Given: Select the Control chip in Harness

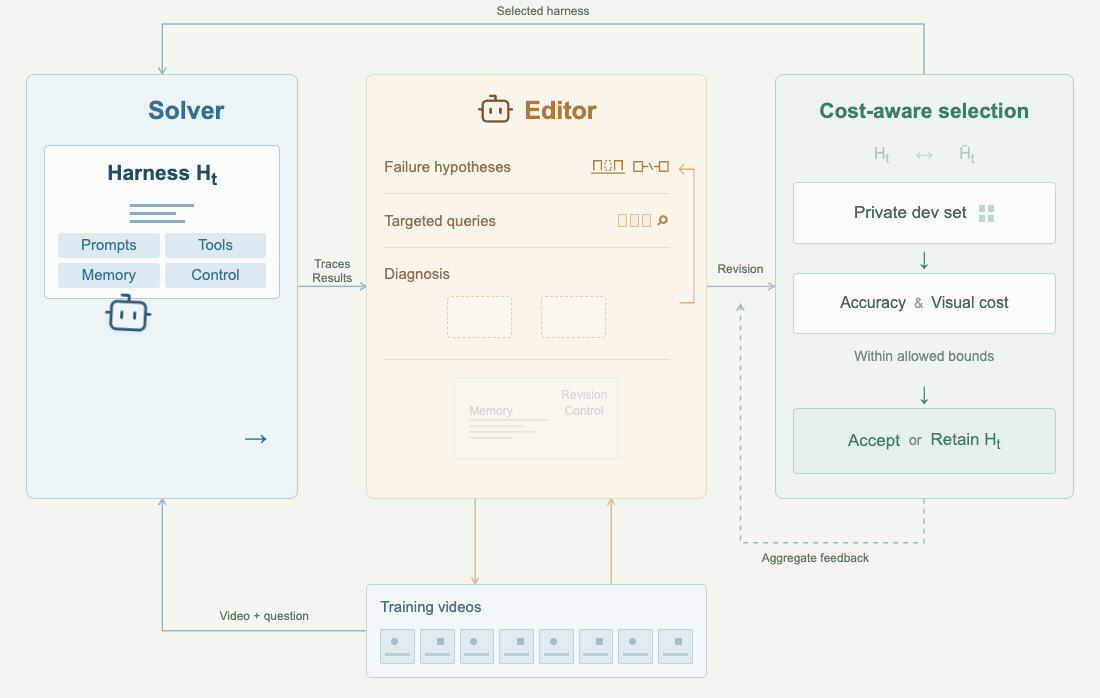Looking at the screenshot, I should click(215, 275).
